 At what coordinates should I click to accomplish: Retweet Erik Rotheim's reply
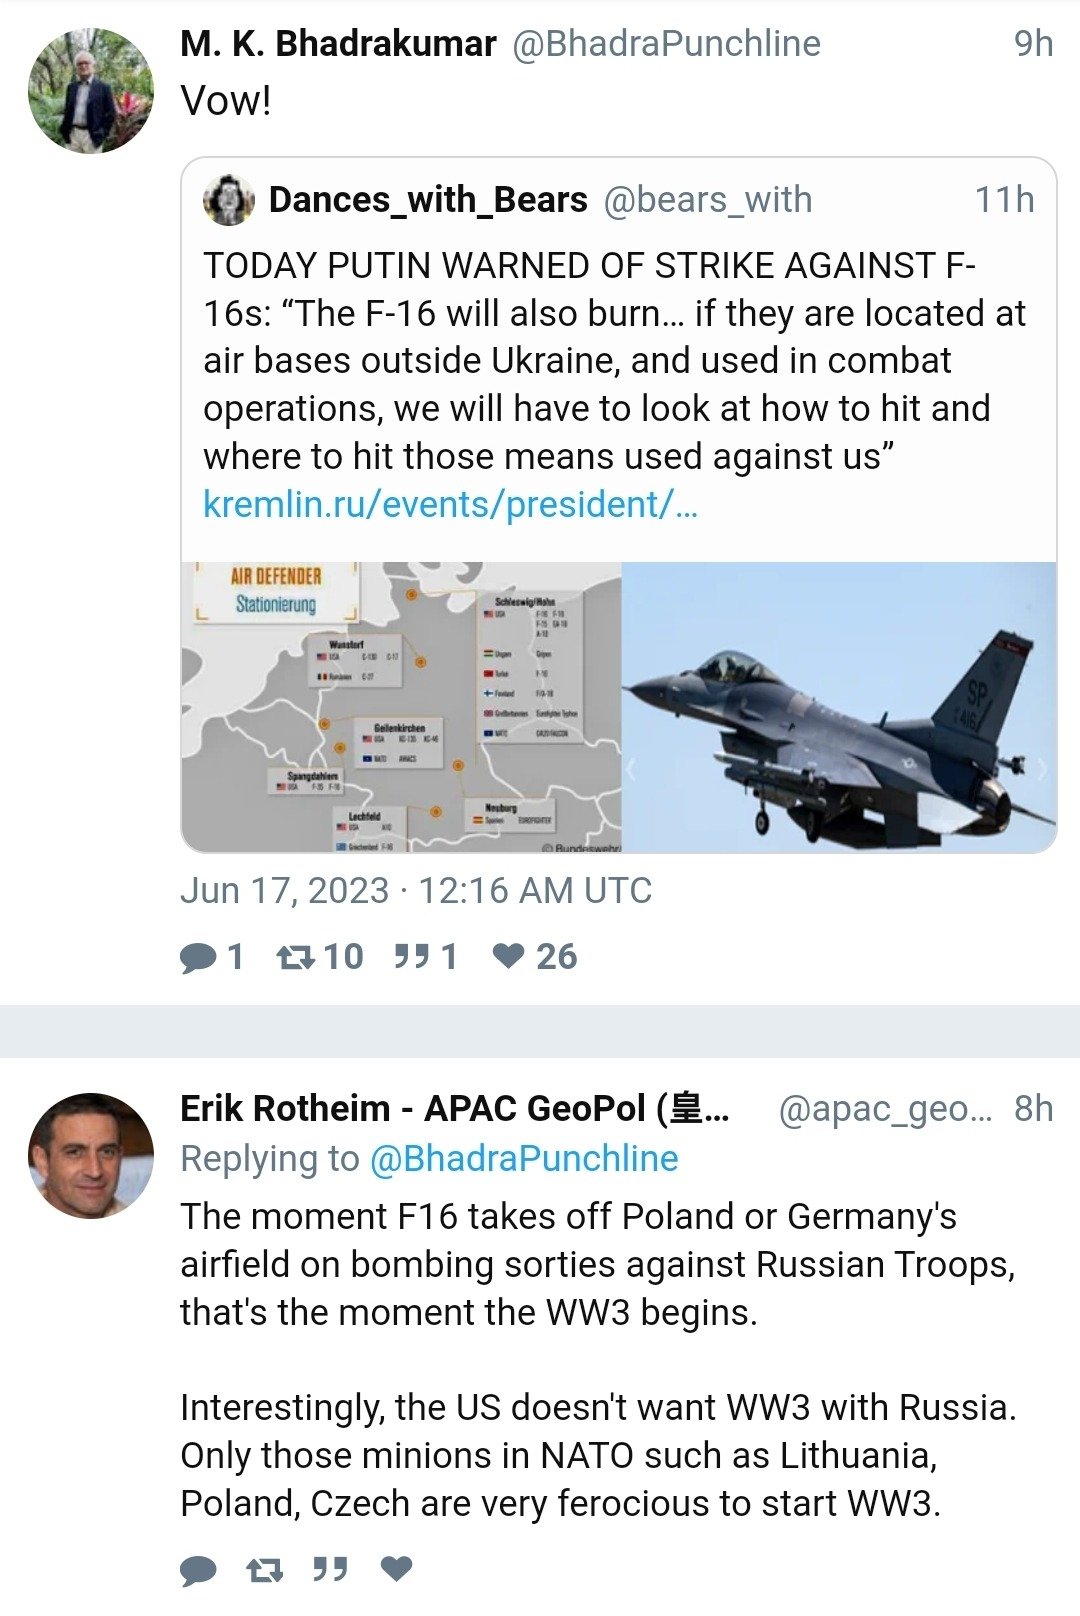click(x=264, y=1570)
